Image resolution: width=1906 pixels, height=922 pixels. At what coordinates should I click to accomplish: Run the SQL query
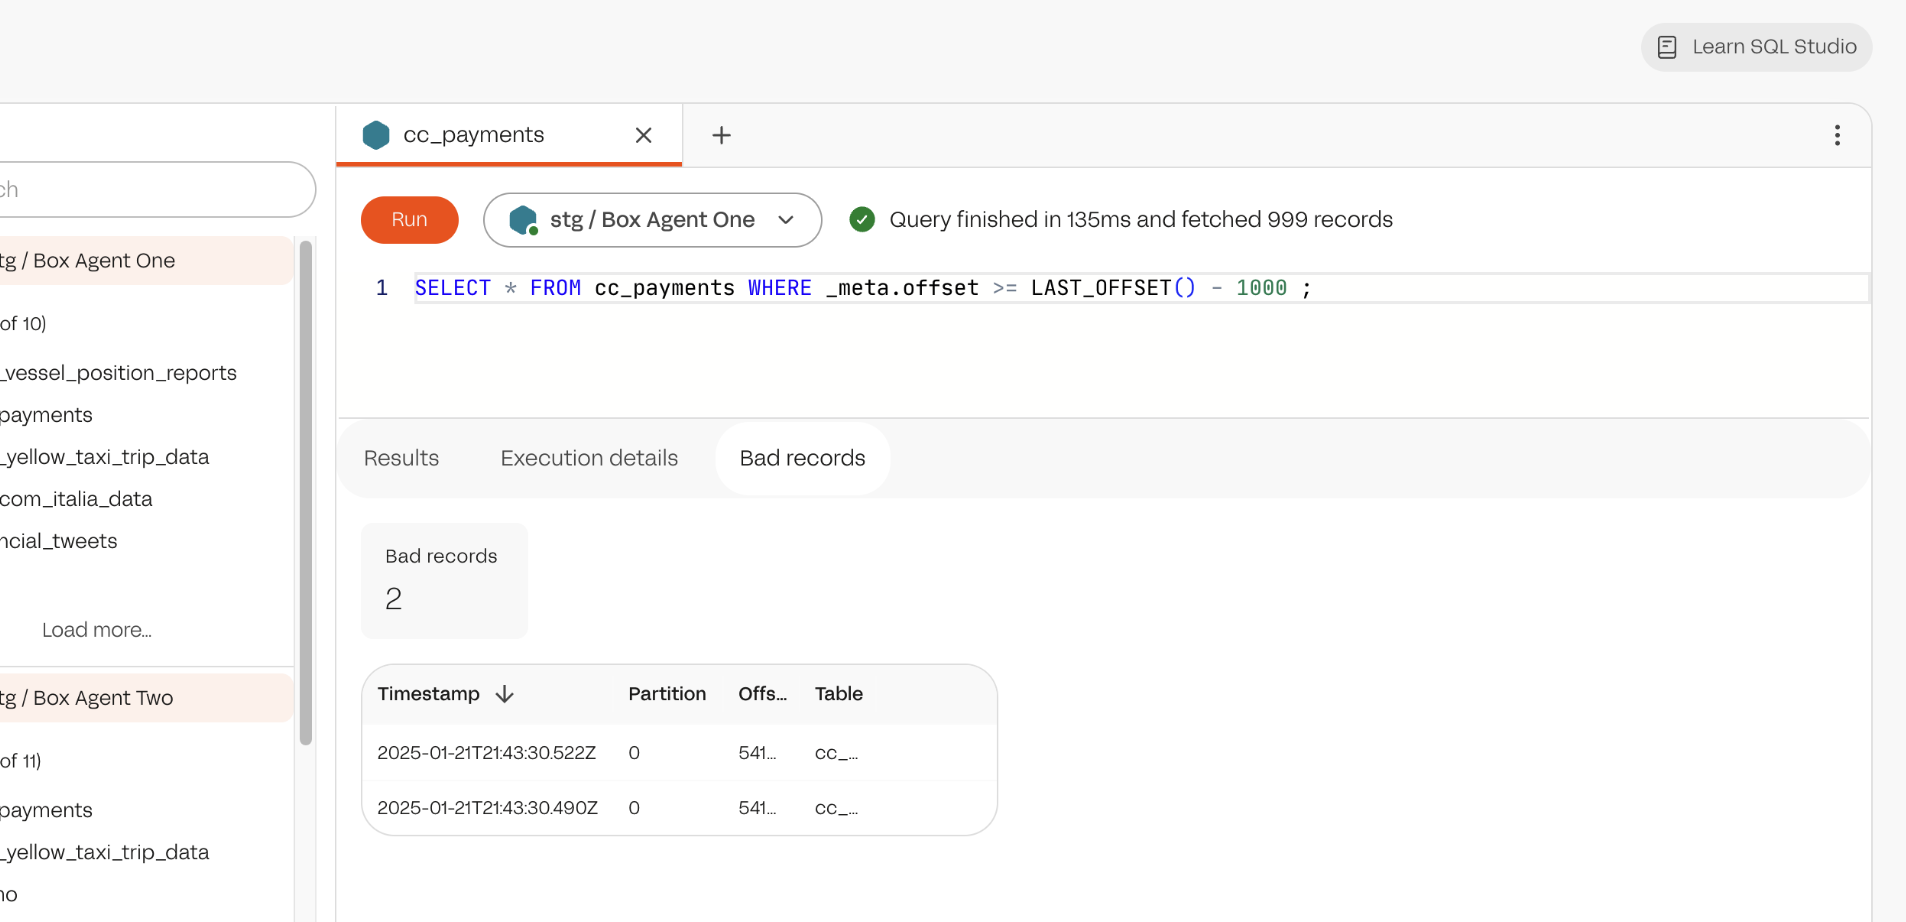tap(409, 220)
